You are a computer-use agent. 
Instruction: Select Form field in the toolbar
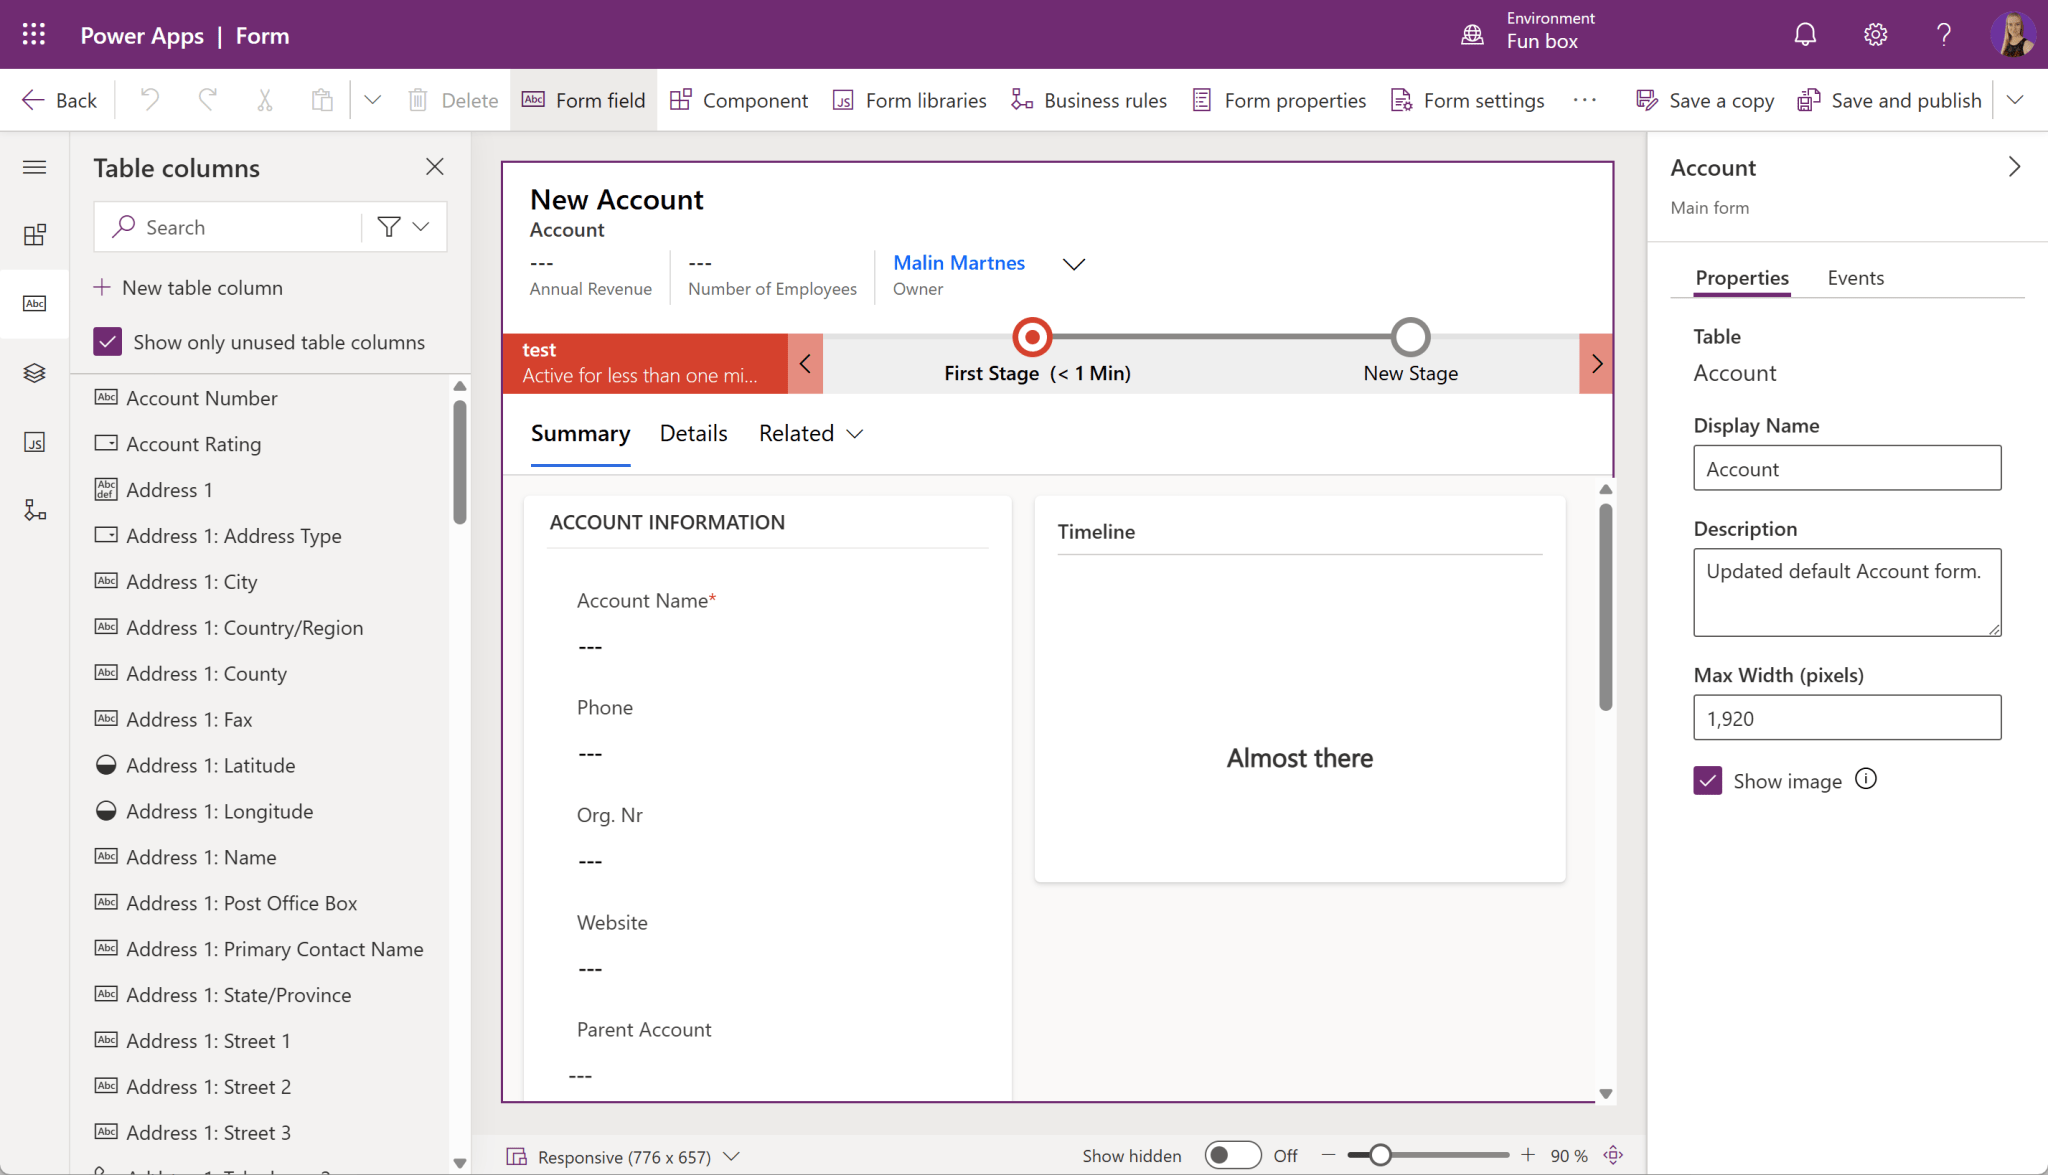pyautogui.click(x=583, y=100)
